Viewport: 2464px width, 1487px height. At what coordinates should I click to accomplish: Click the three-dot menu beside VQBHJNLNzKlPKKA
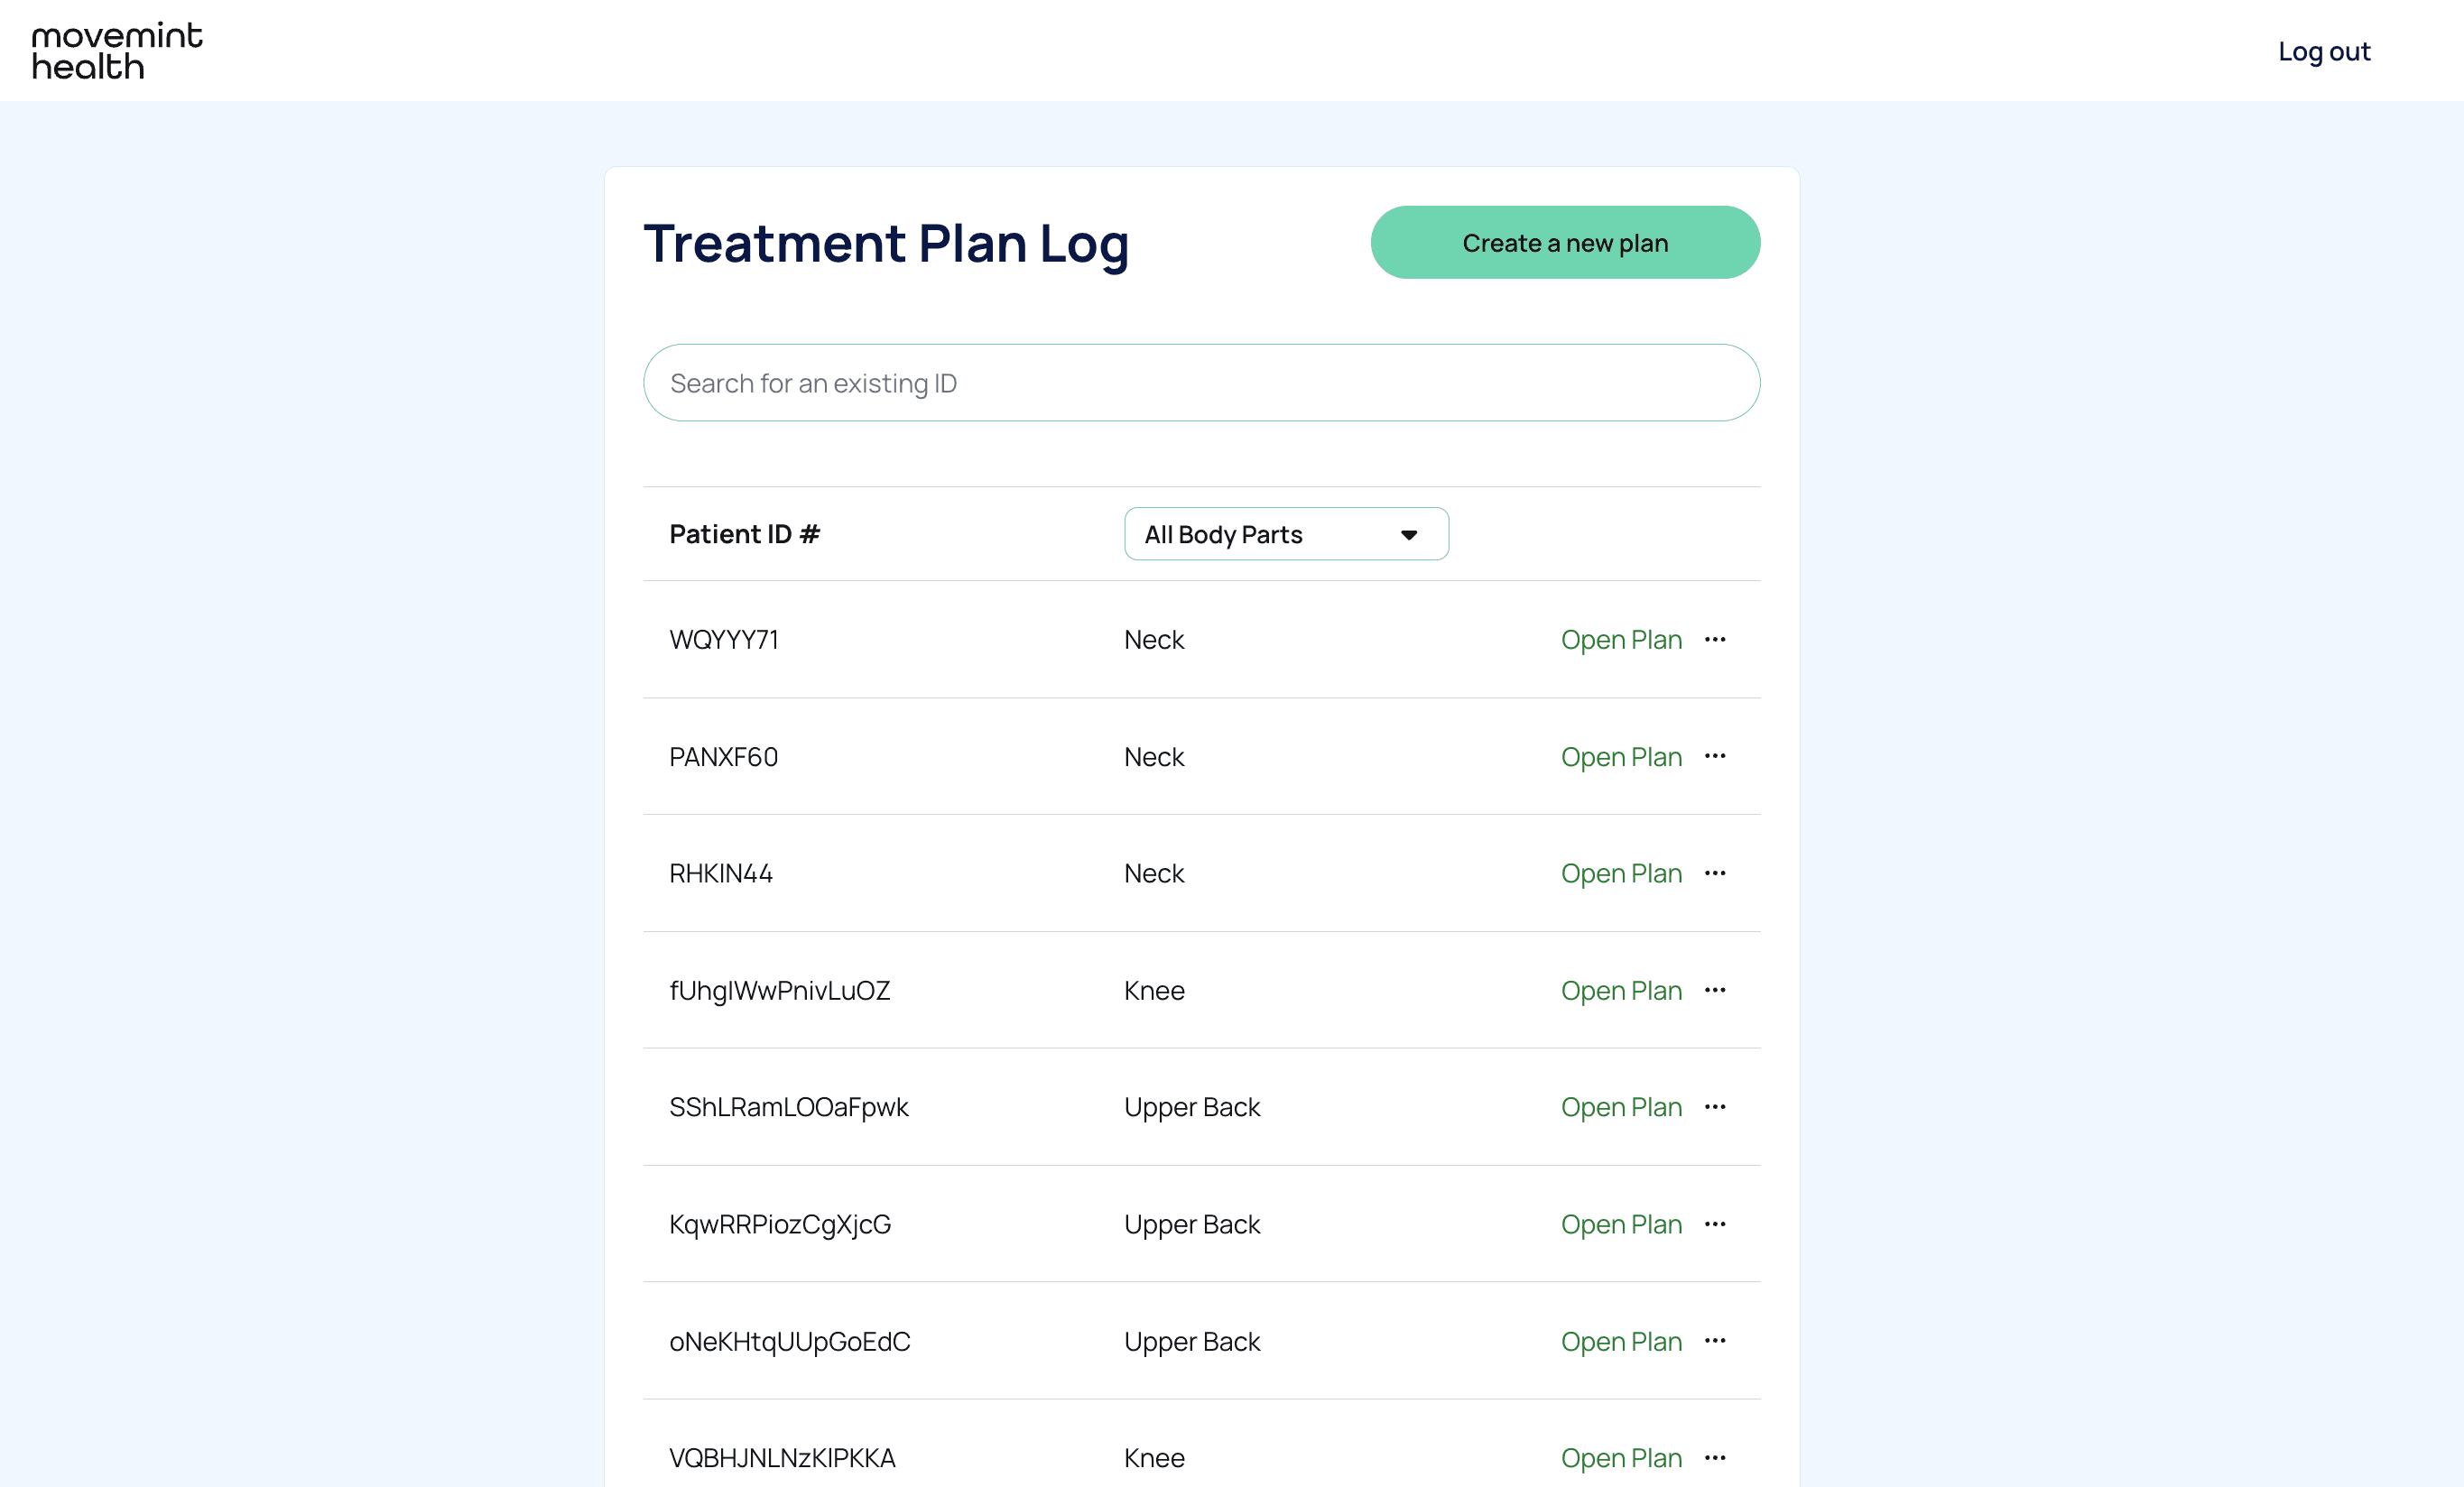(1715, 1458)
